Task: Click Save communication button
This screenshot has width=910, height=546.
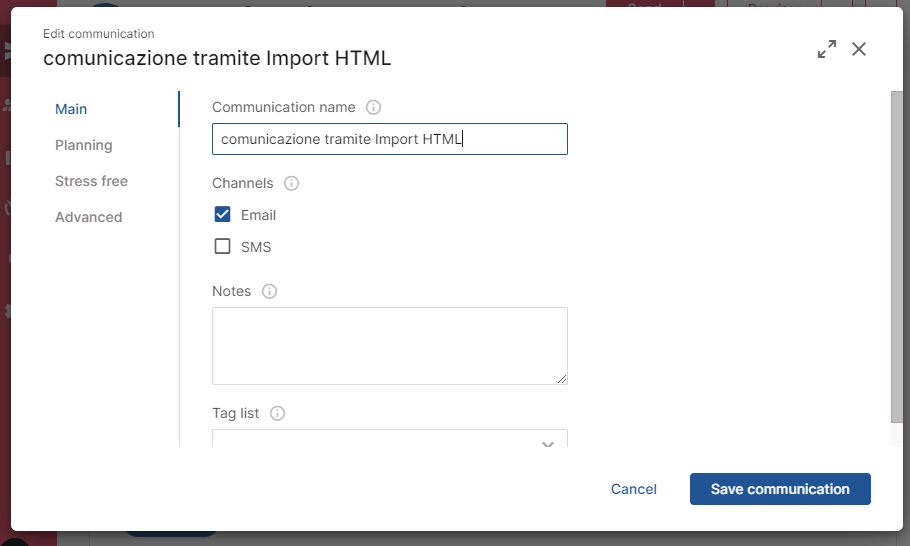Action: point(780,489)
